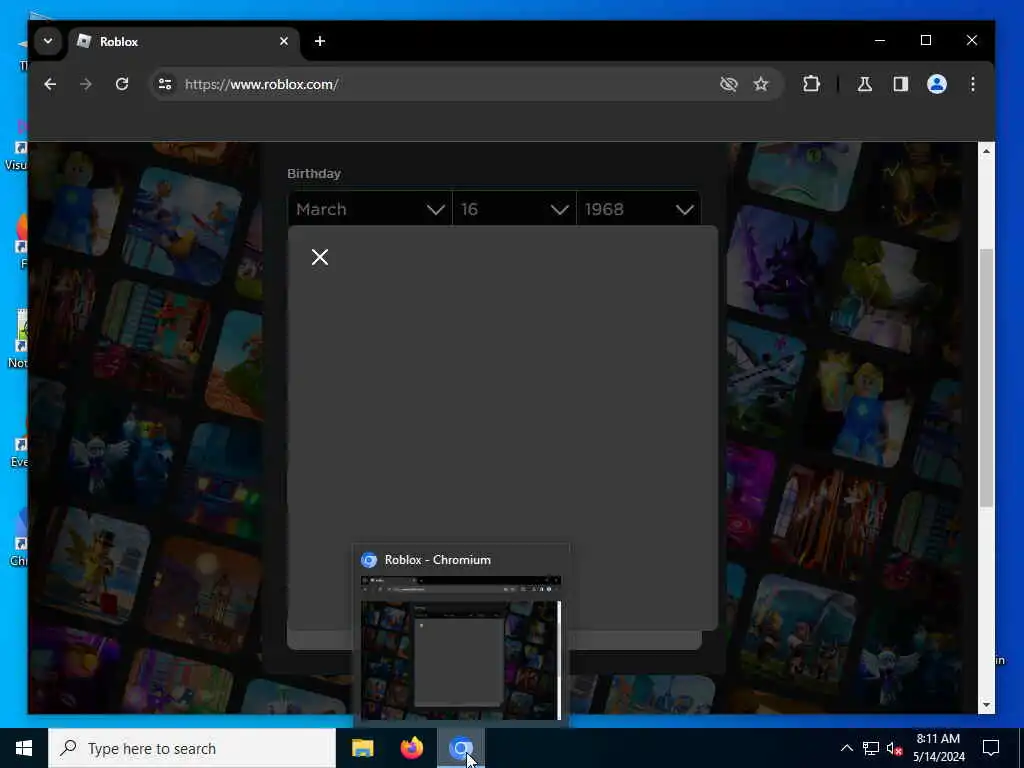Bookmark this page with the star icon
Screen dimensions: 1024x768
coord(761,84)
